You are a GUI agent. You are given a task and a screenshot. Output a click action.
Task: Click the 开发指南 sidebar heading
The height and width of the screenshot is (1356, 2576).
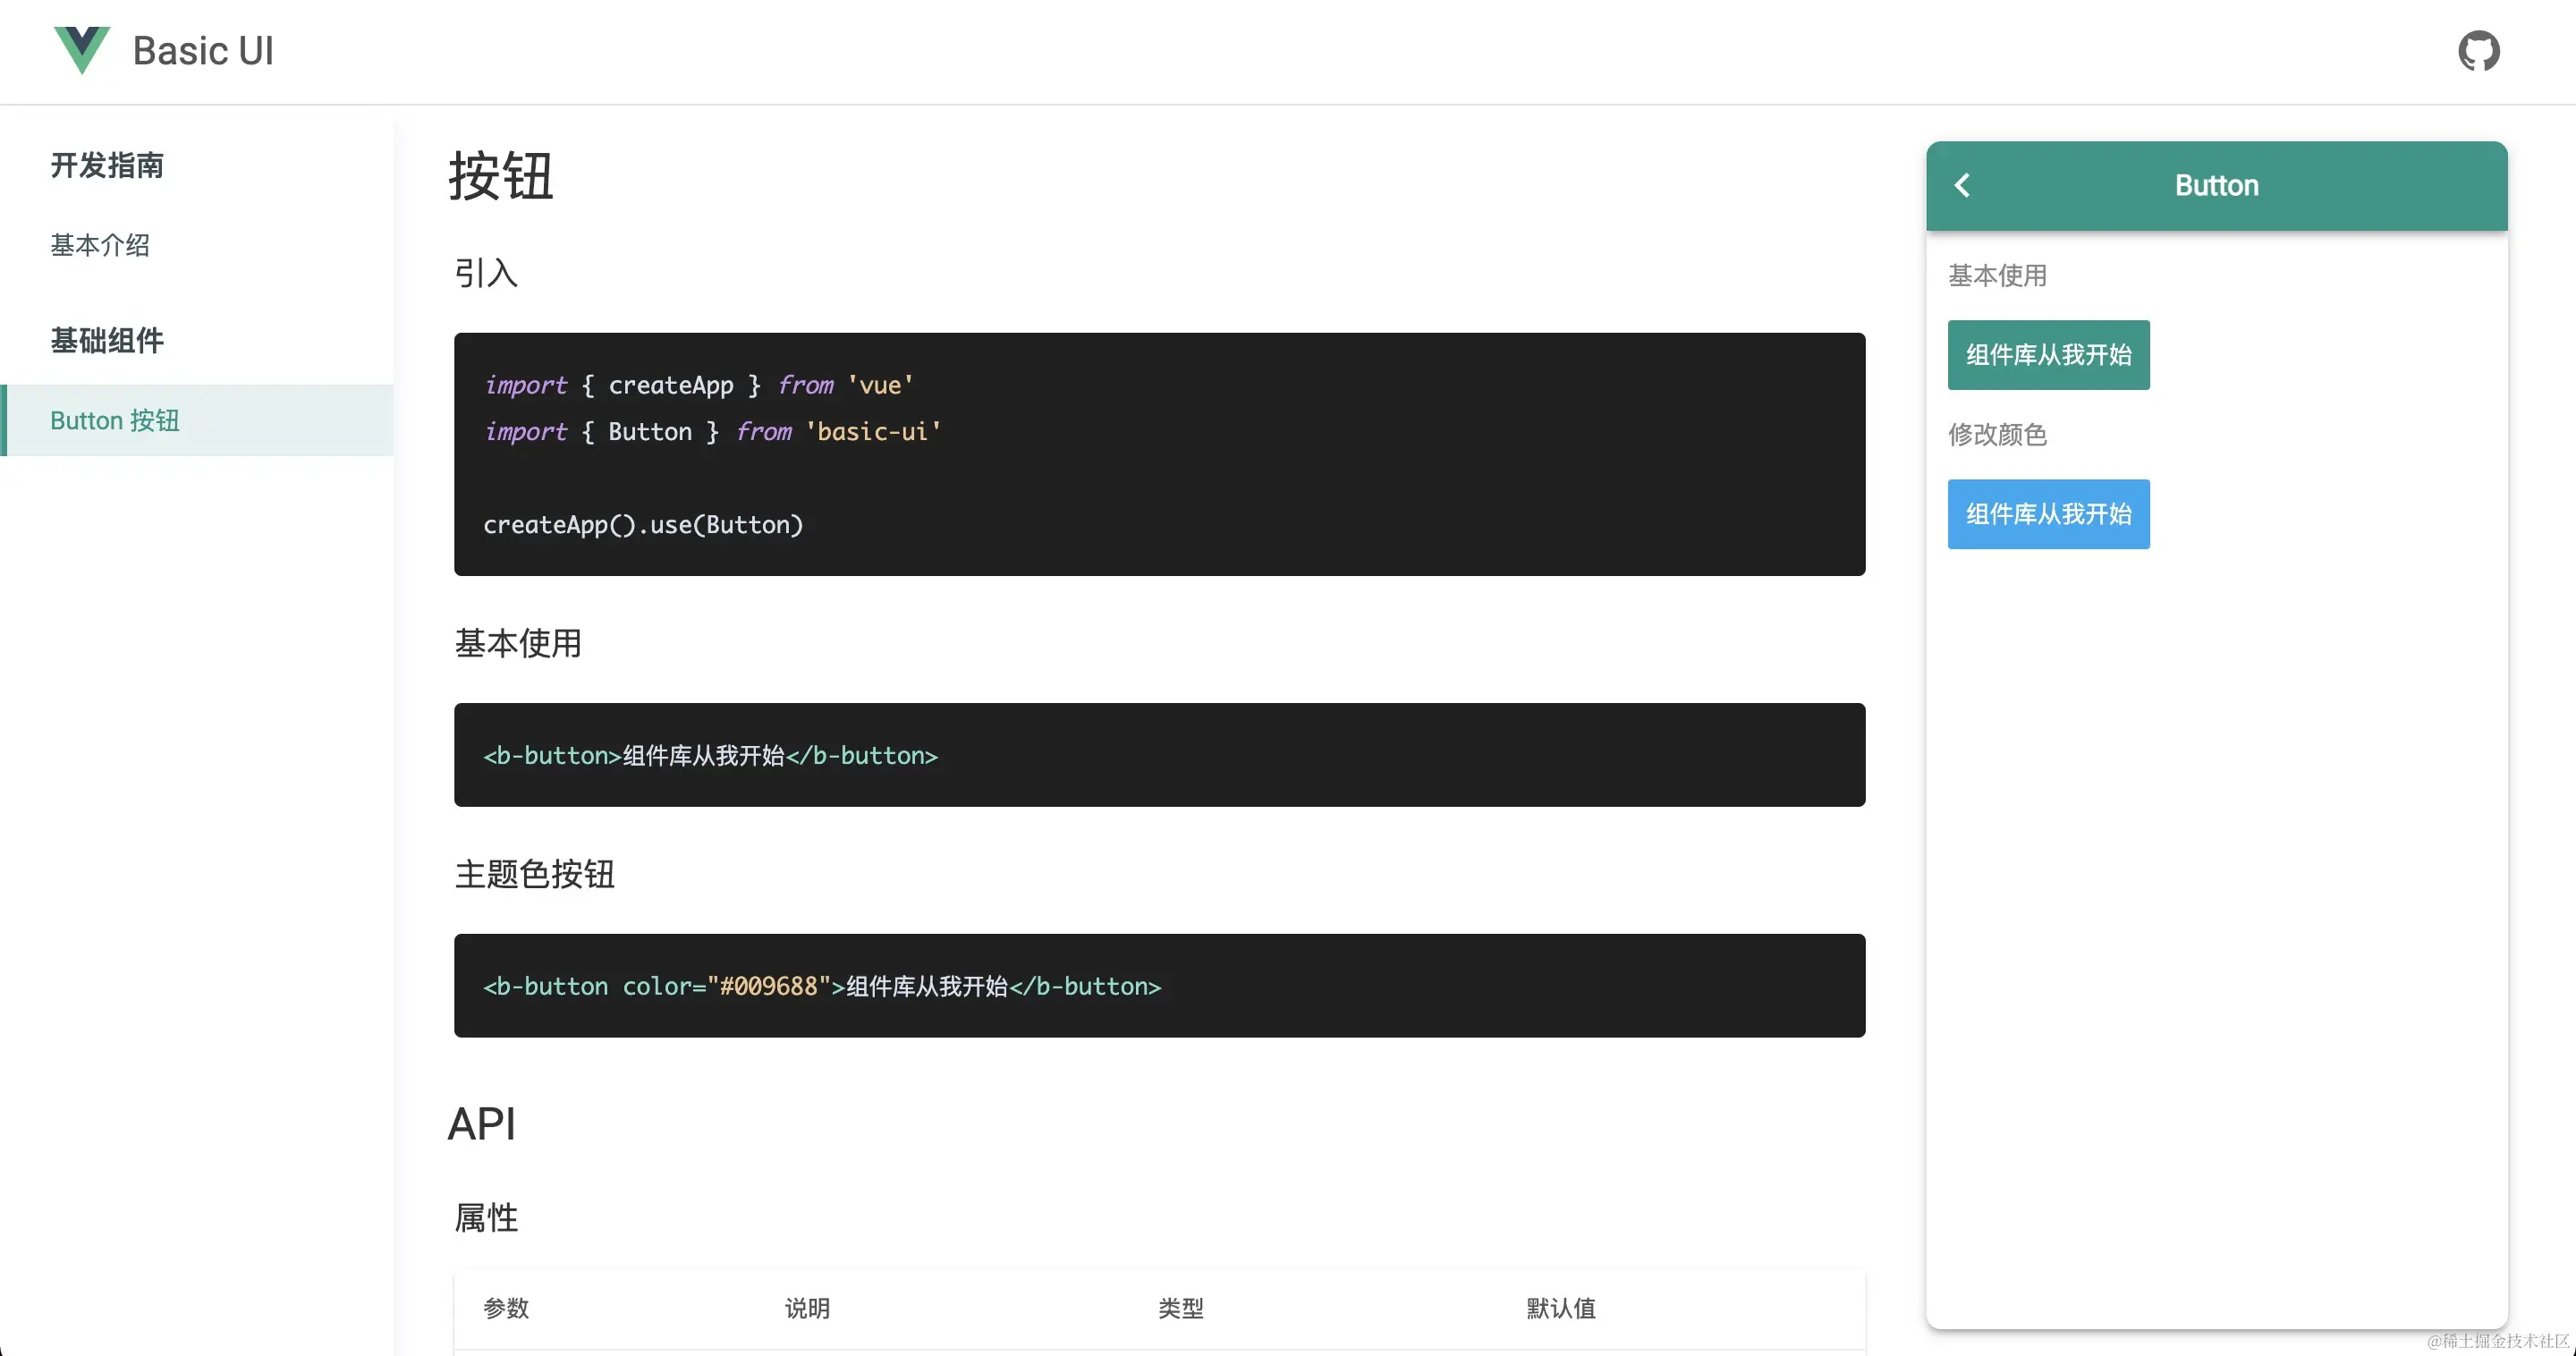tap(107, 165)
